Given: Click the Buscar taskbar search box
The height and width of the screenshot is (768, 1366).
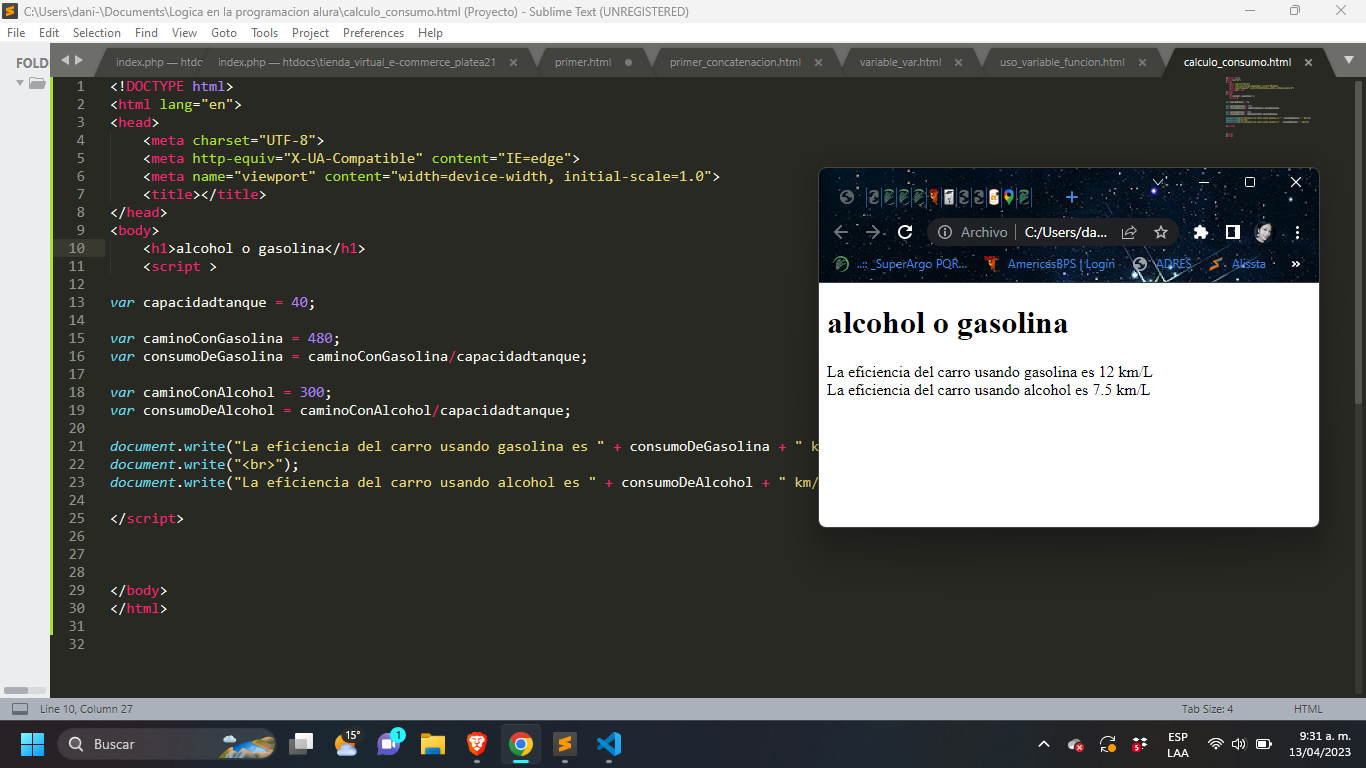Looking at the screenshot, I should click(x=166, y=744).
